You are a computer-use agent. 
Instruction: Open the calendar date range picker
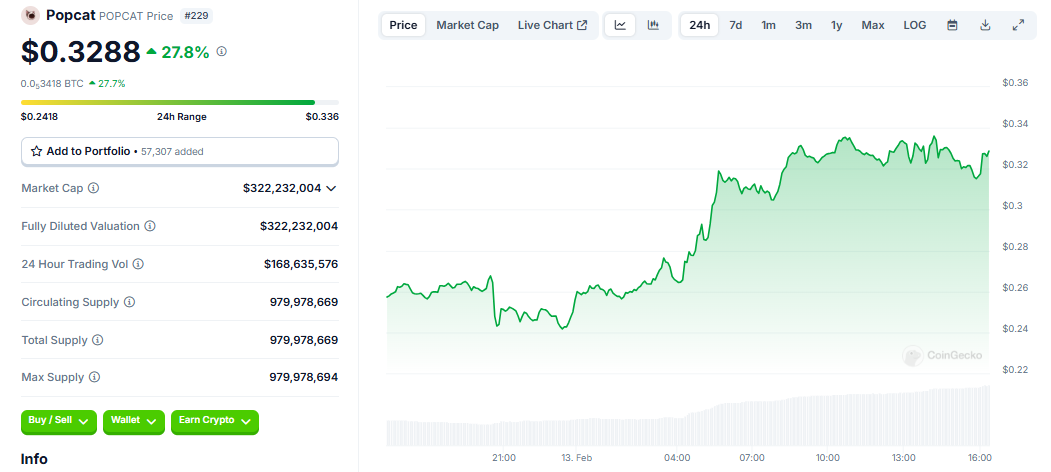pyautogui.click(x=952, y=25)
